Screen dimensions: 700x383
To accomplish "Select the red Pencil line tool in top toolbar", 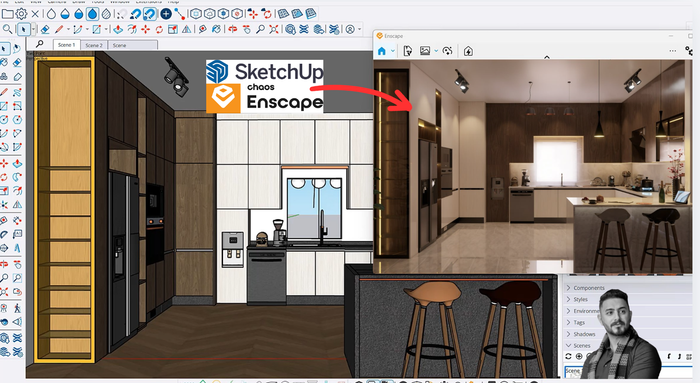I will pyautogui.click(x=59, y=29).
